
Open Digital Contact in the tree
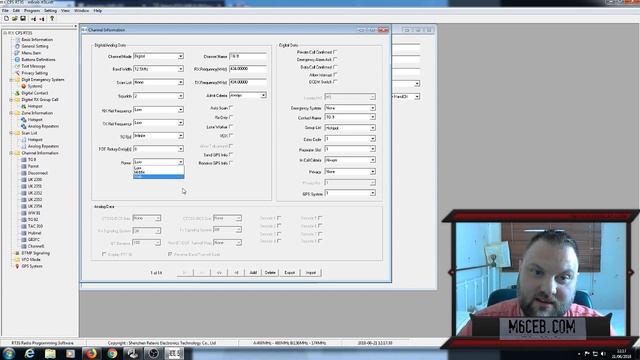pyautogui.click(x=35, y=93)
